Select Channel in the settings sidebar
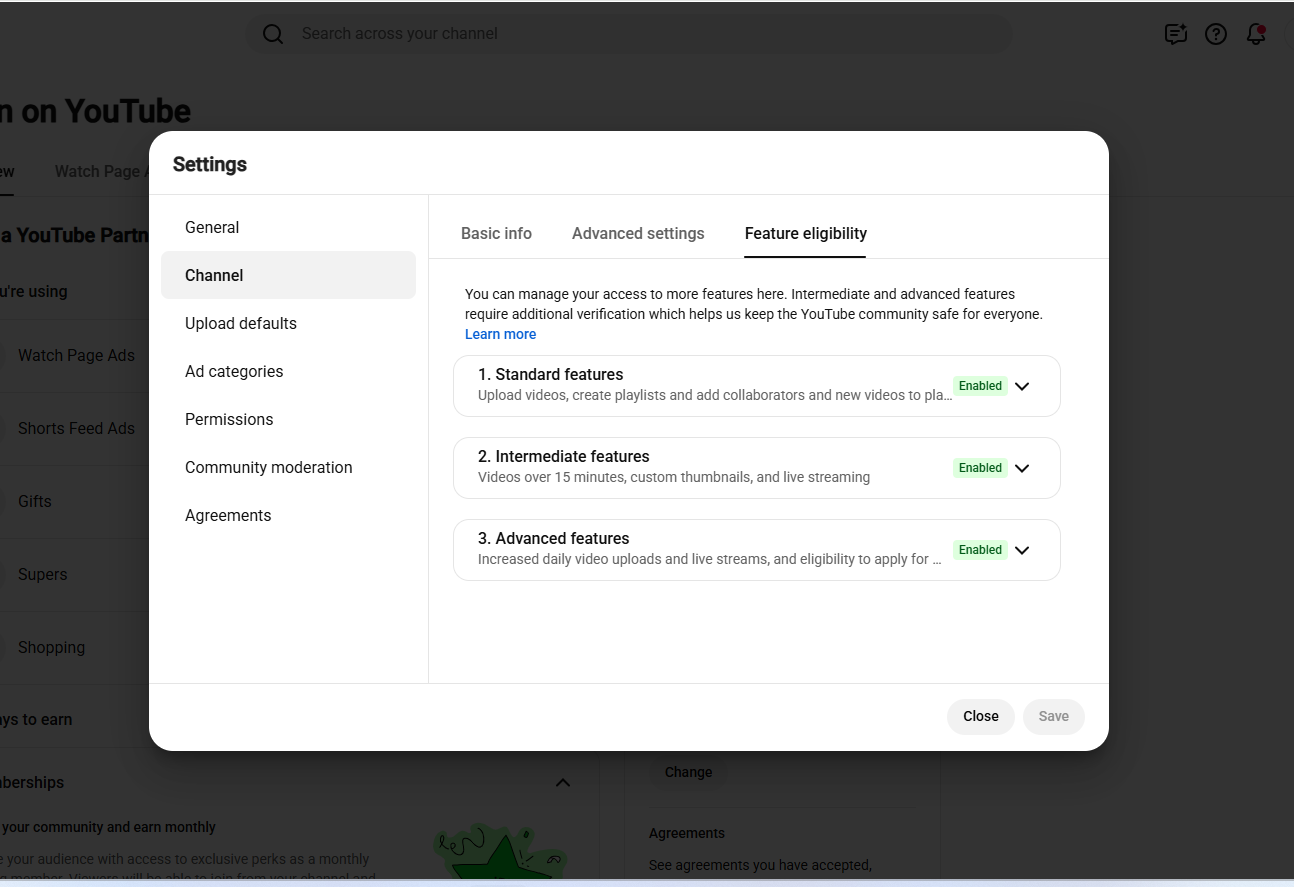Image resolution: width=1294 pixels, height=887 pixels. (x=288, y=275)
